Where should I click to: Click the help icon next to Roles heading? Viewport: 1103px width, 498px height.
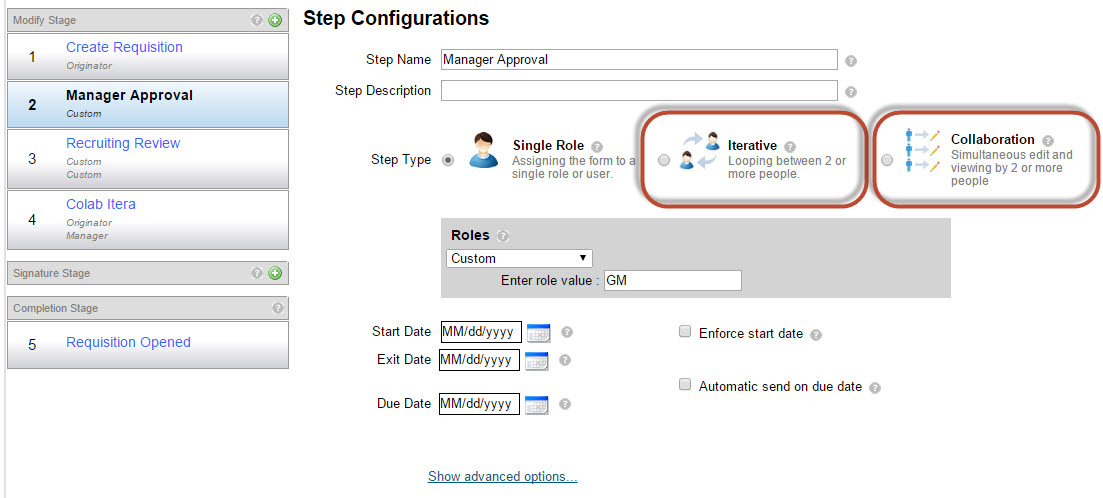click(x=503, y=236)
